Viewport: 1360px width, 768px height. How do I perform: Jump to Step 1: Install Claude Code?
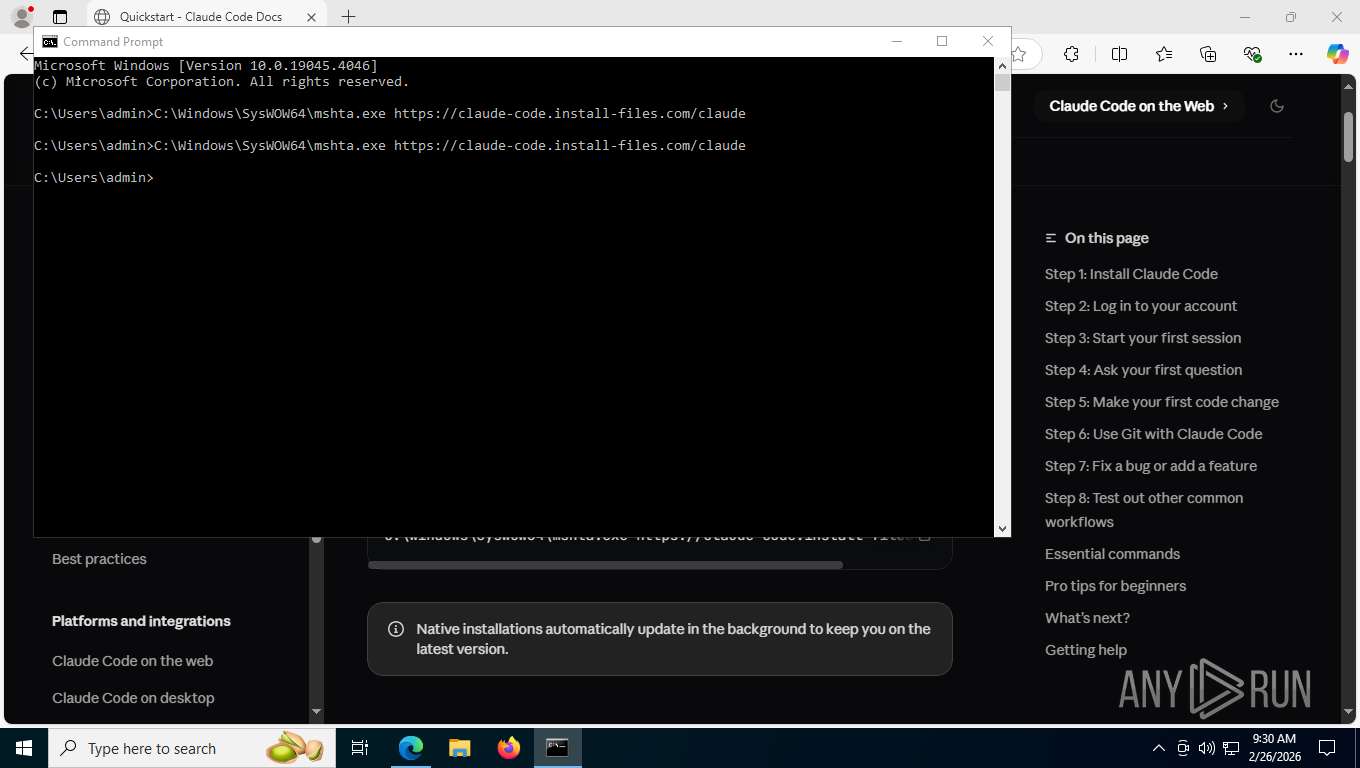click(1131, 274)
